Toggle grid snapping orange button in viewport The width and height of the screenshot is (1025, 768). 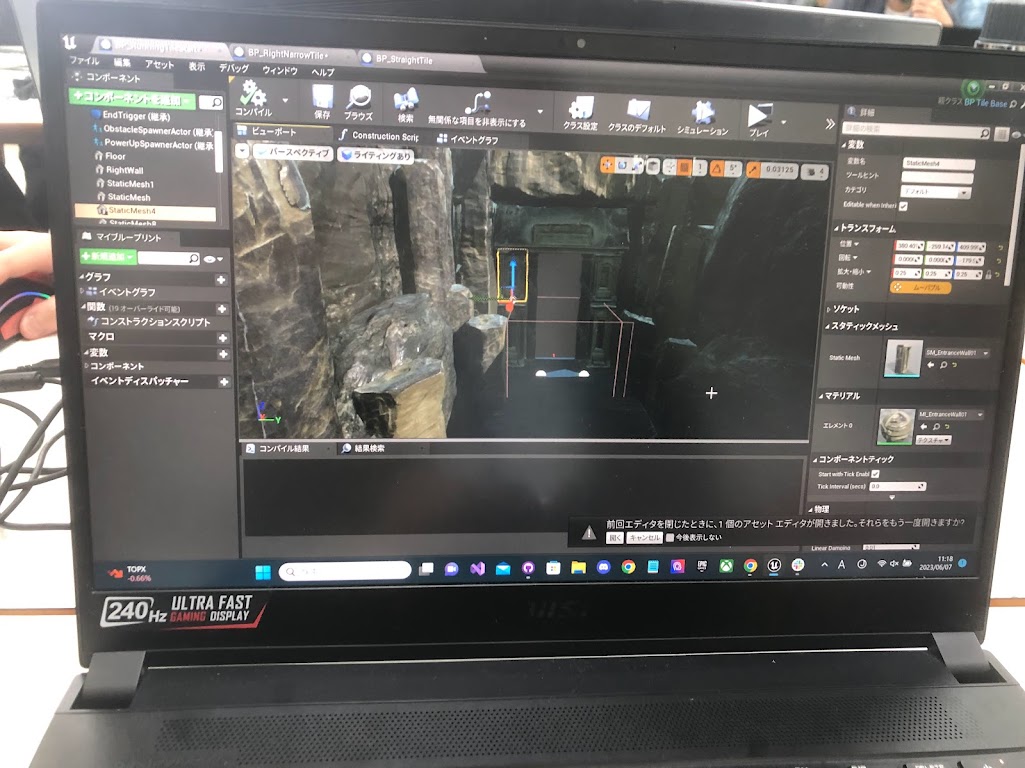point(684,168)
